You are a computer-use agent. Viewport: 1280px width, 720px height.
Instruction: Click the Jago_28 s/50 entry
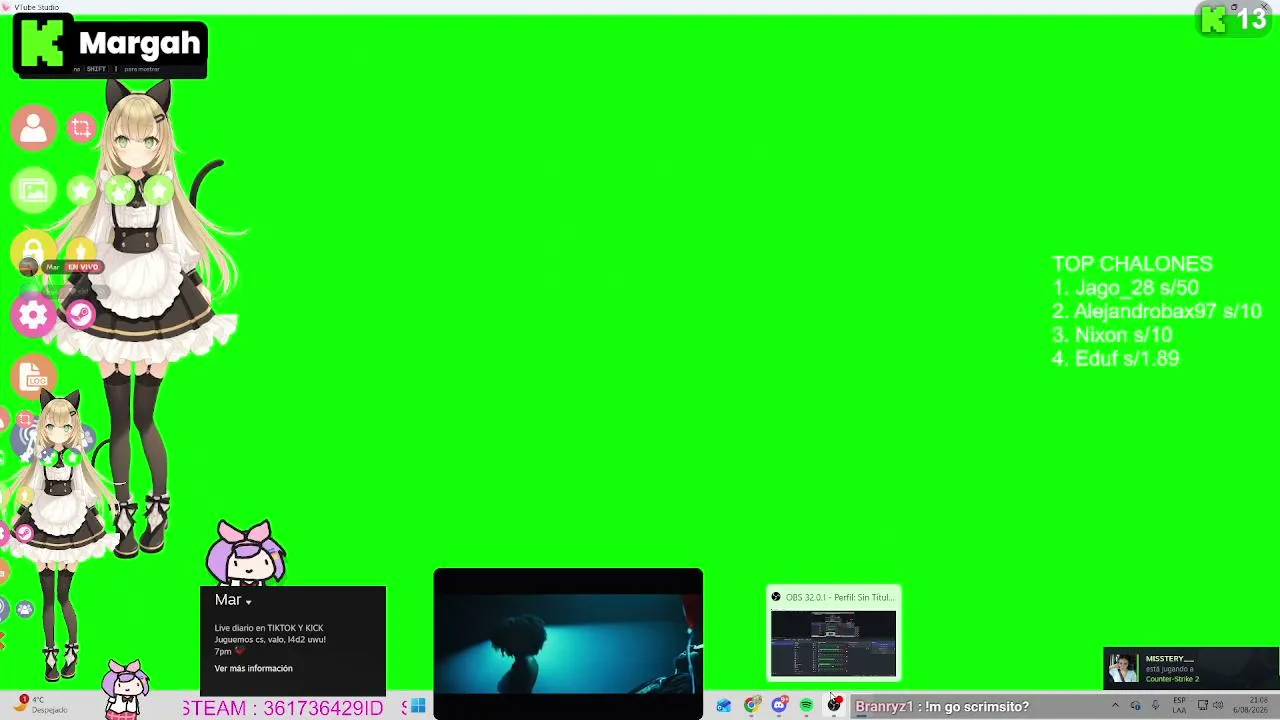click(1125, 288)
